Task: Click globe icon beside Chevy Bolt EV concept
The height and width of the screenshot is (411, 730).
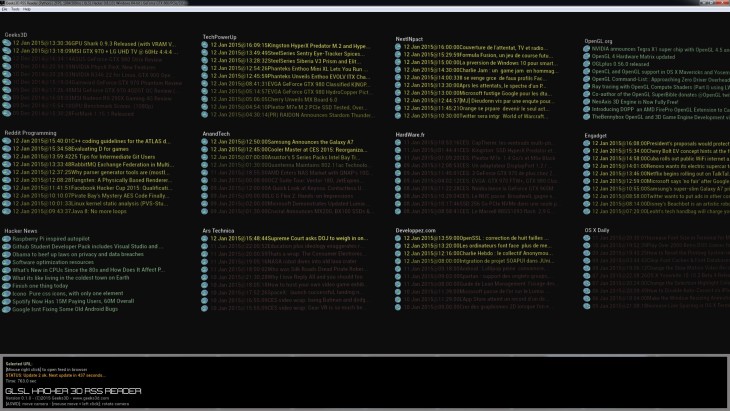Action: (x=587, y=151)
